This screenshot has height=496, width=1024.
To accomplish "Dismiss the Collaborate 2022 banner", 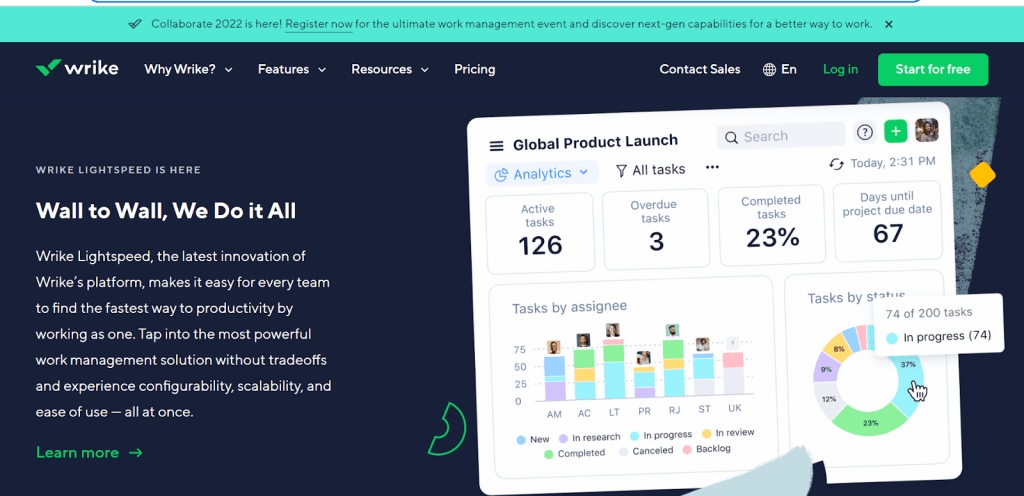I will click(x=888, y=24).
